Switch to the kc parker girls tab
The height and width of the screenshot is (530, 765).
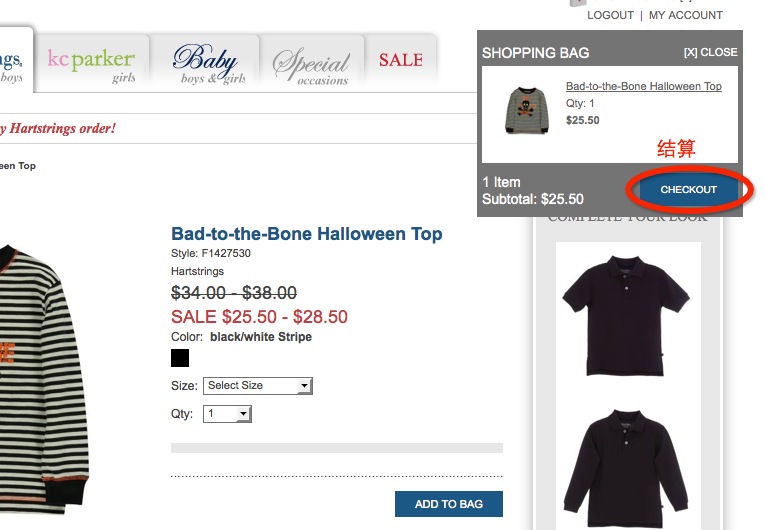pyautogui.click(x=92, y=63)
